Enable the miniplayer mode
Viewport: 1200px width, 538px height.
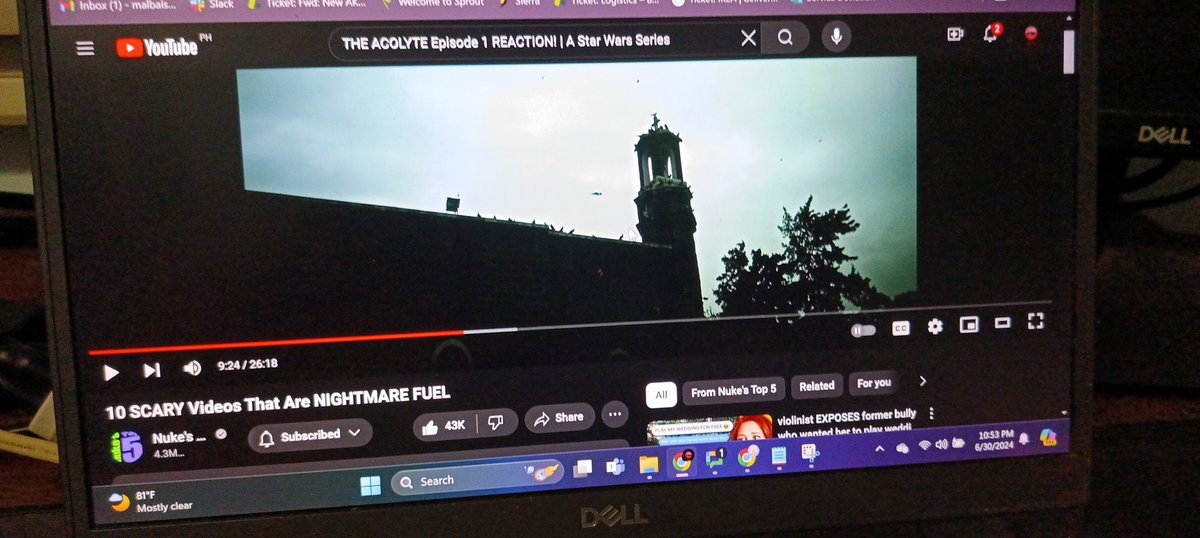(968, 324)
